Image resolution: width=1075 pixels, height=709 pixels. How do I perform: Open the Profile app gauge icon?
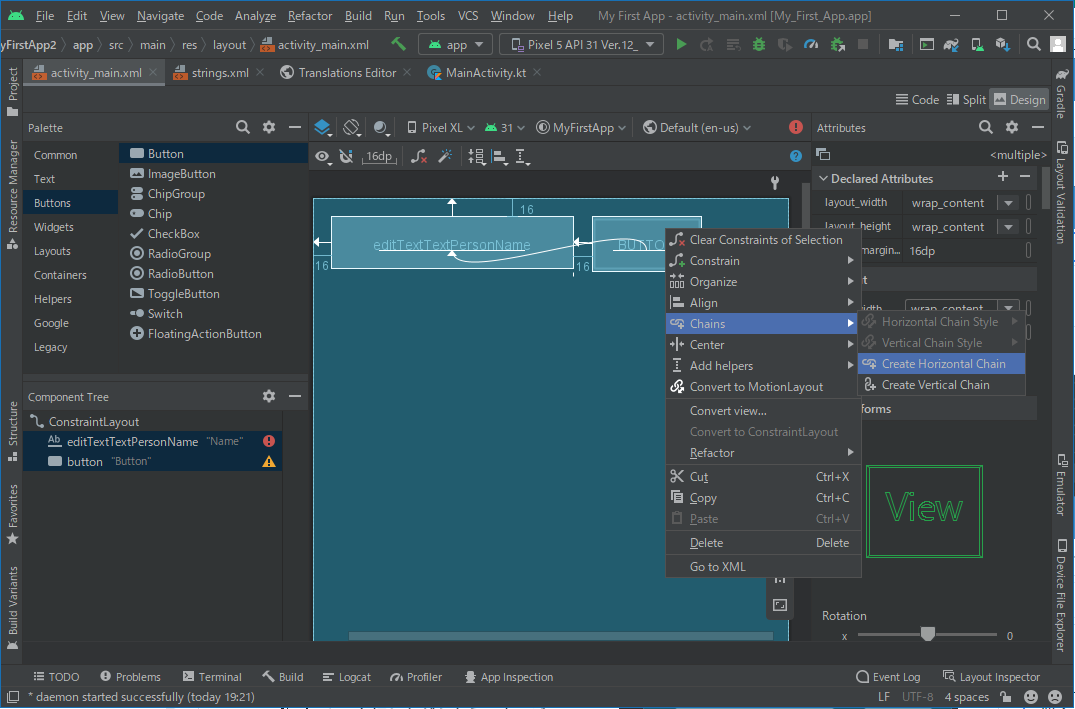(x=811, y=44)
